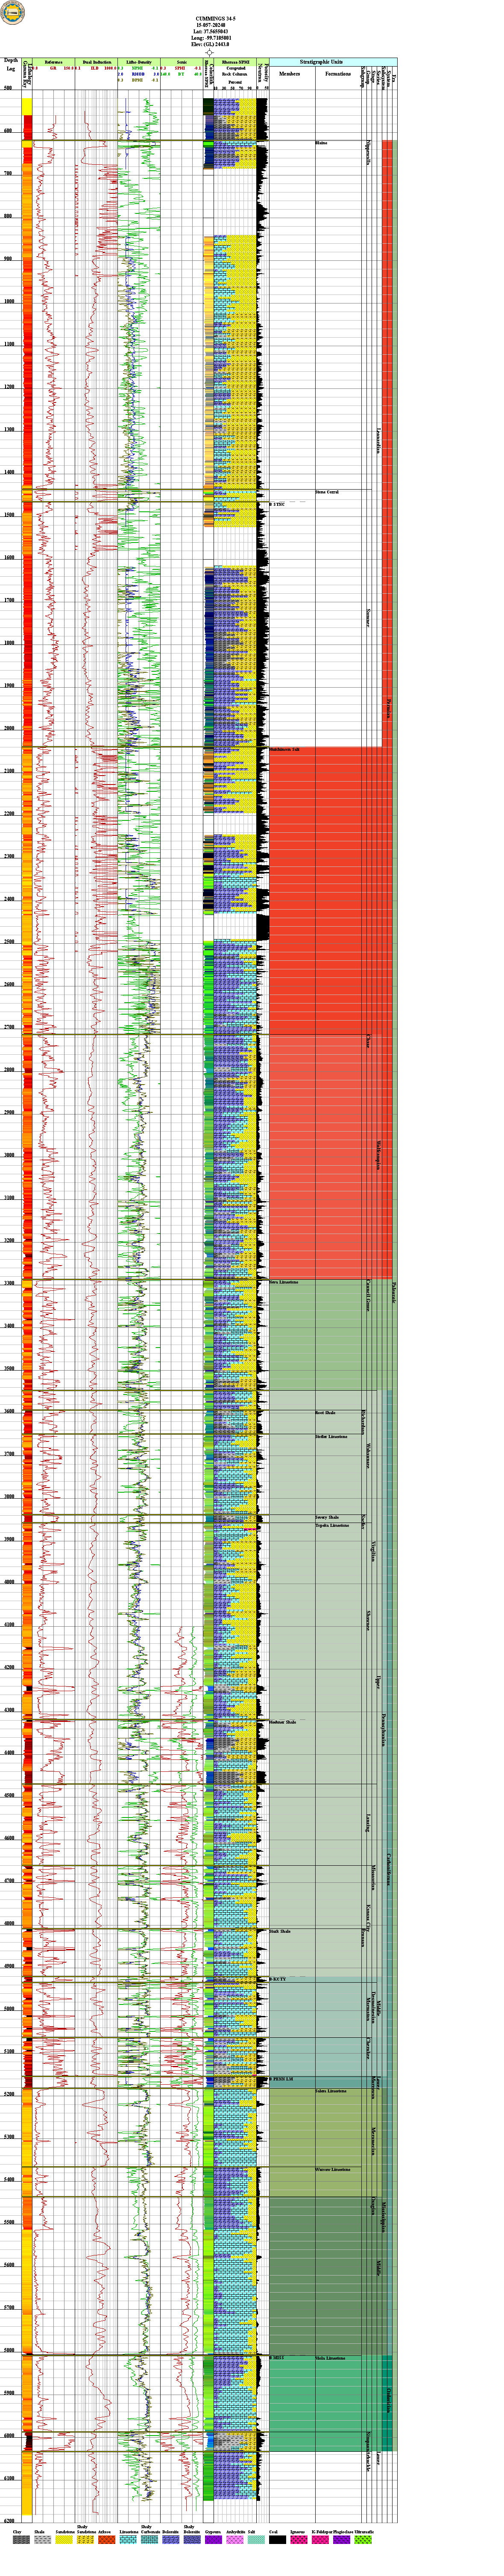Click the Members column header
504x2576 pixels.
tap(289, 74)
